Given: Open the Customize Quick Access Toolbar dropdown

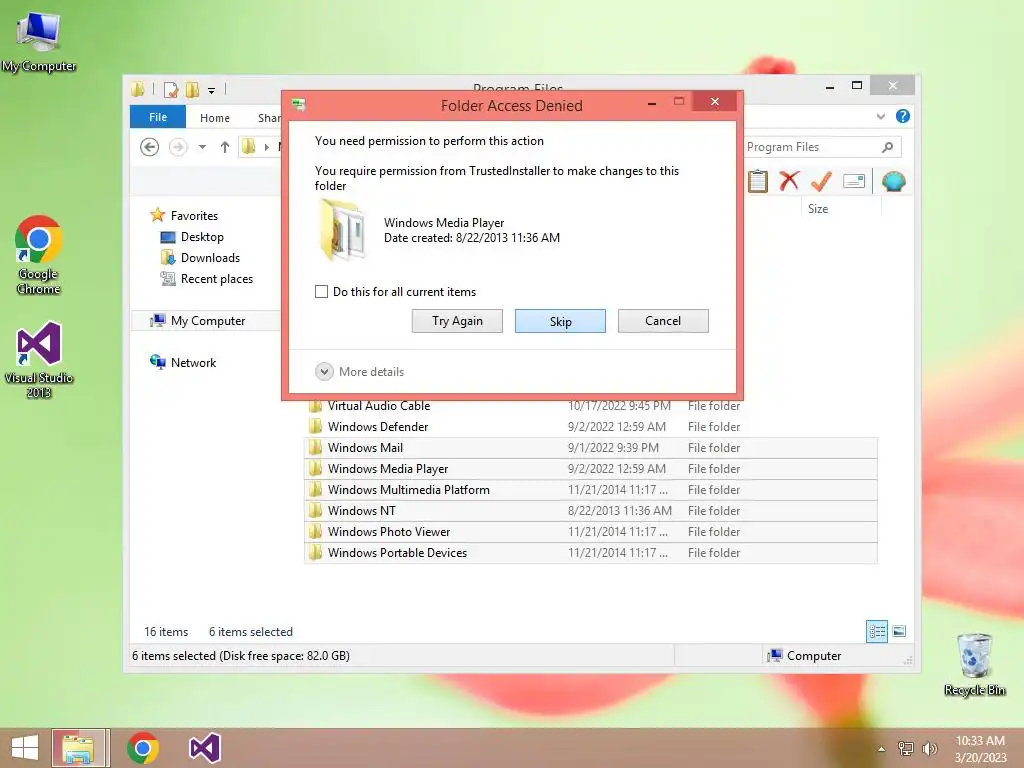Looking at the screenshot, I should (x=212, y=91).
